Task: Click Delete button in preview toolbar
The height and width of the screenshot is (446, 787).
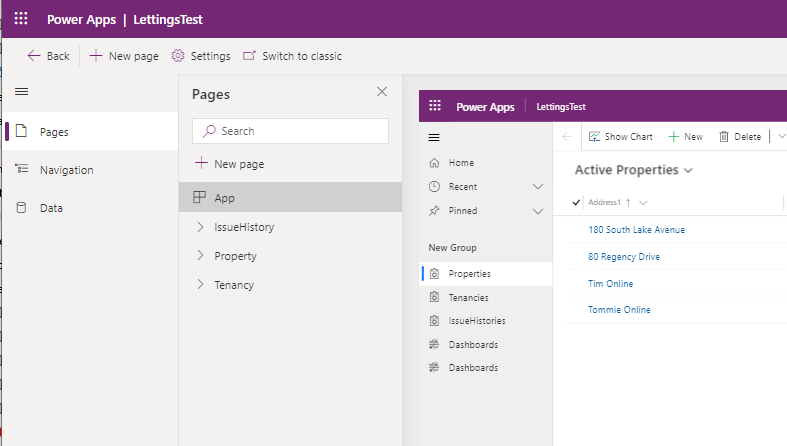Action: pos(740,136)
